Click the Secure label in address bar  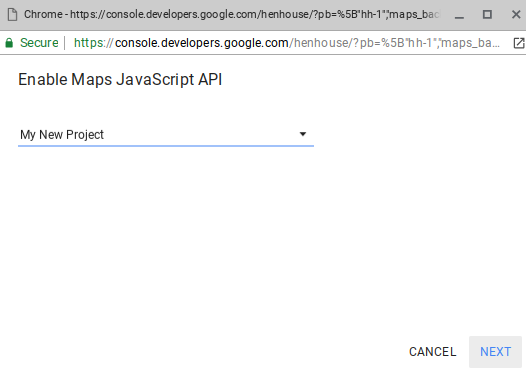(39, 43)
